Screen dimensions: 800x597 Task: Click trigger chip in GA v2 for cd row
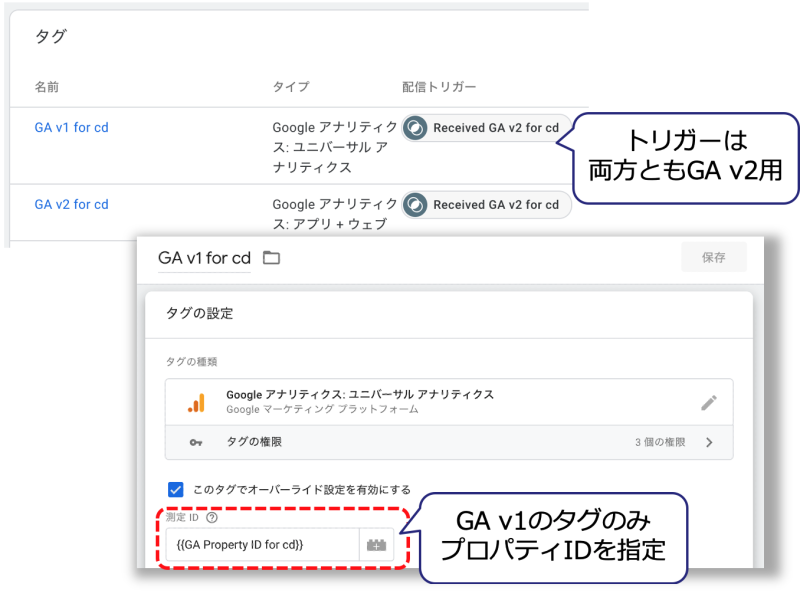[x=486, y=205]
